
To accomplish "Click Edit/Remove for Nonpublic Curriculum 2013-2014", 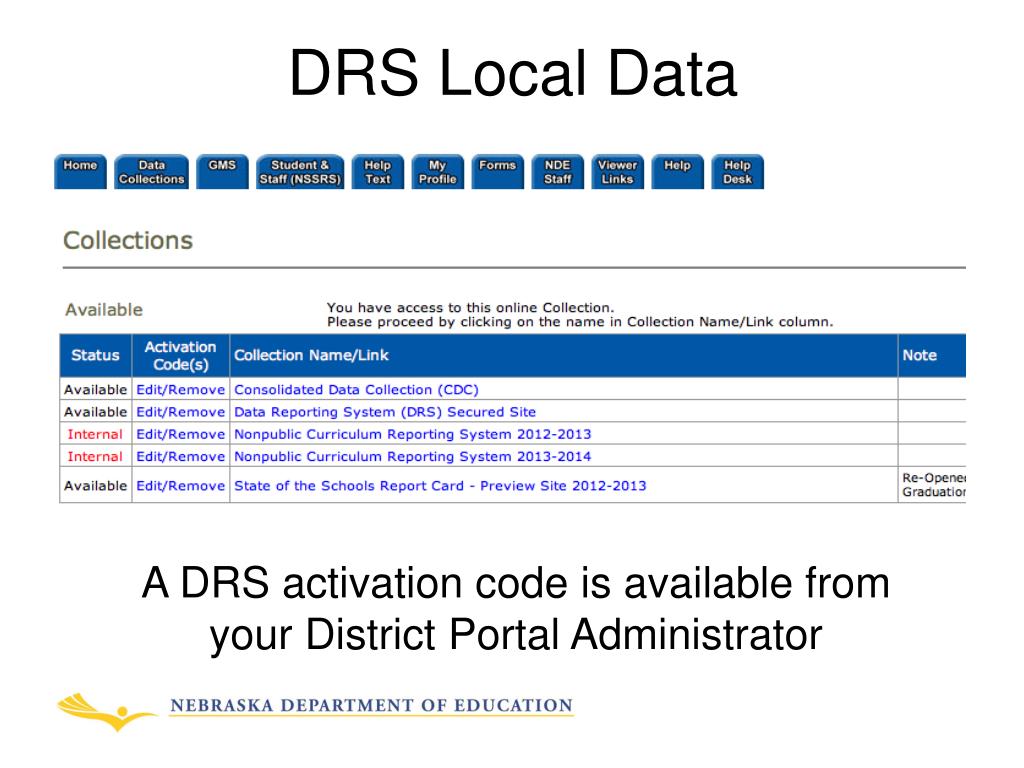I will click(180, 456).
